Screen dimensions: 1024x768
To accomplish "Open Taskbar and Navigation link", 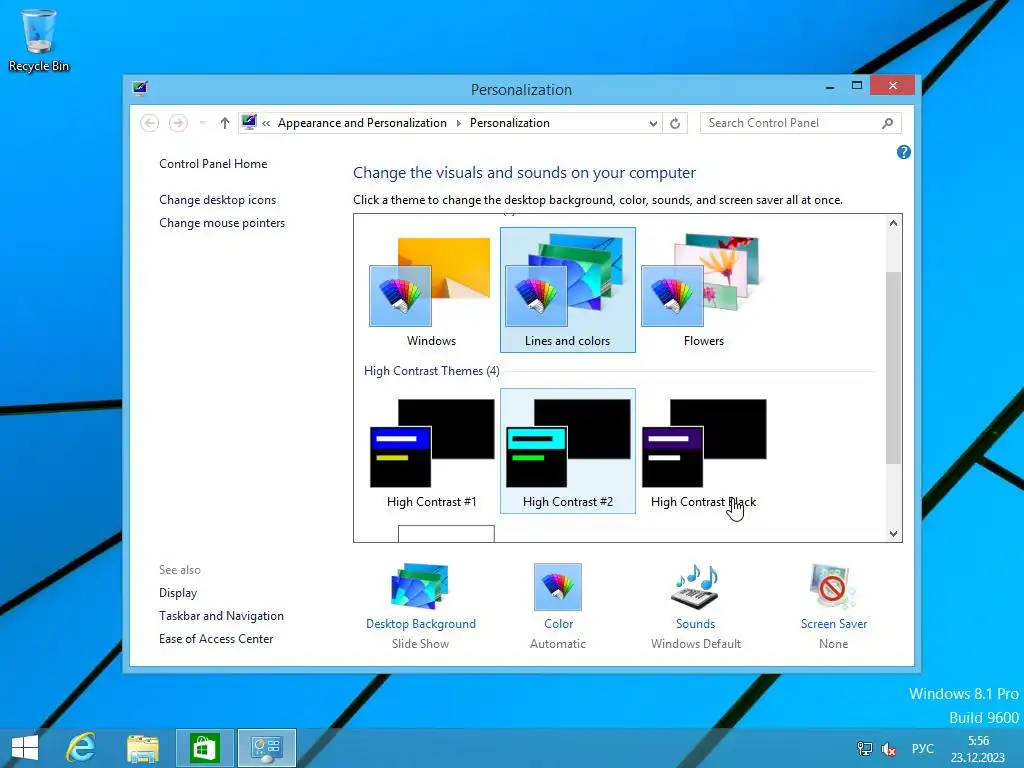I will pos(221,616).
